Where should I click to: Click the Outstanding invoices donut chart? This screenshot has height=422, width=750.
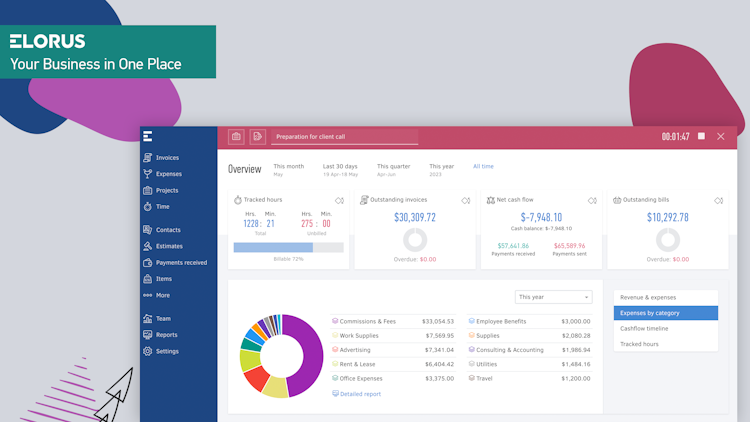click(415, 240)
